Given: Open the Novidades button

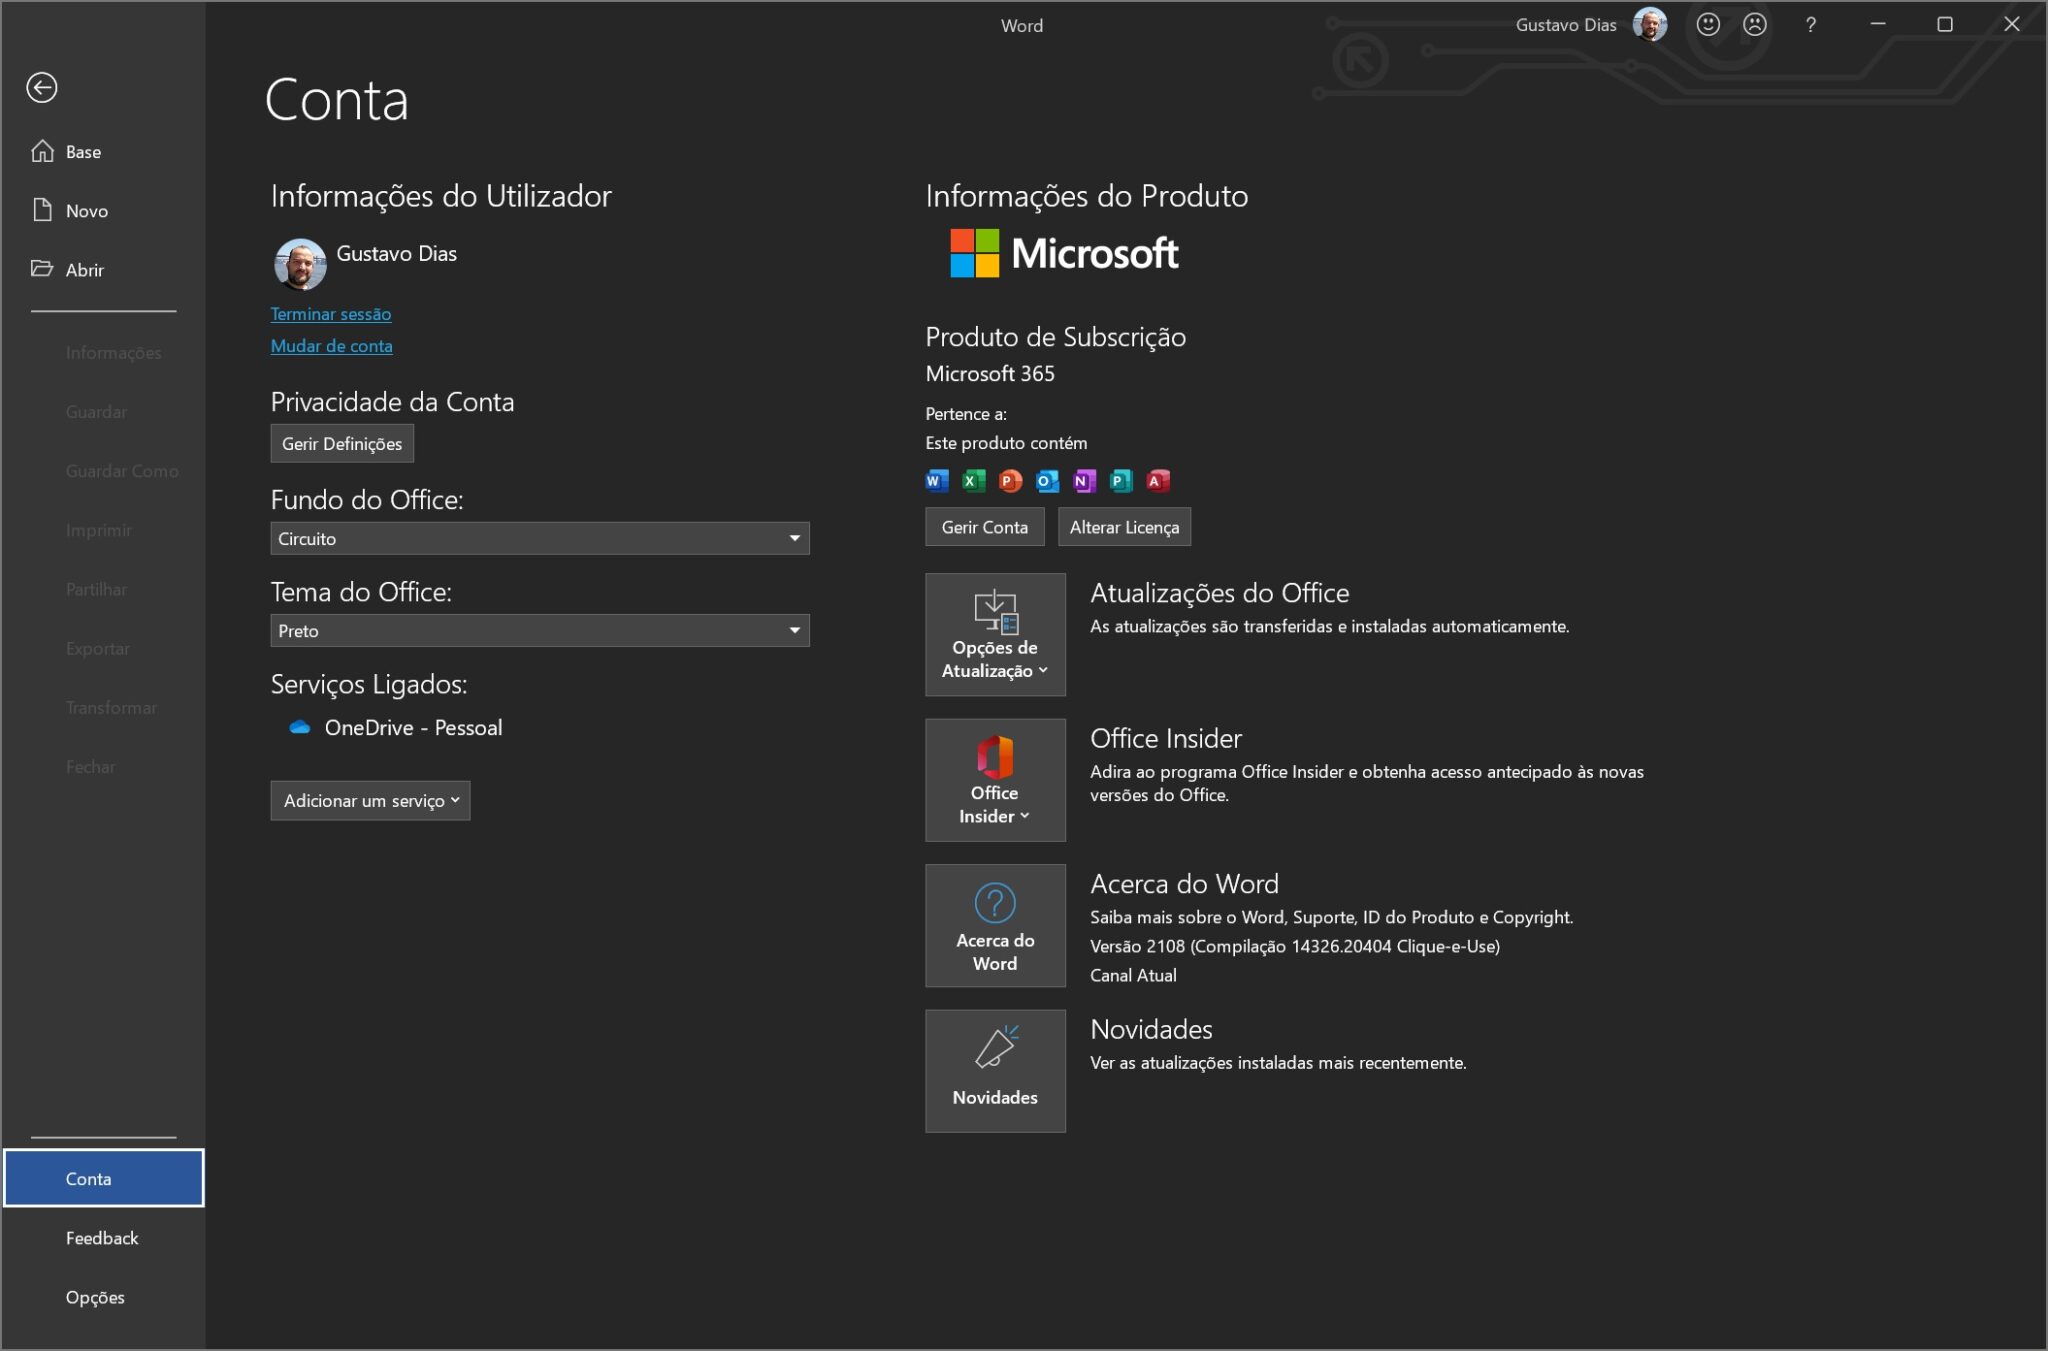Looking at the screenshot, I should coord(995,1071).
